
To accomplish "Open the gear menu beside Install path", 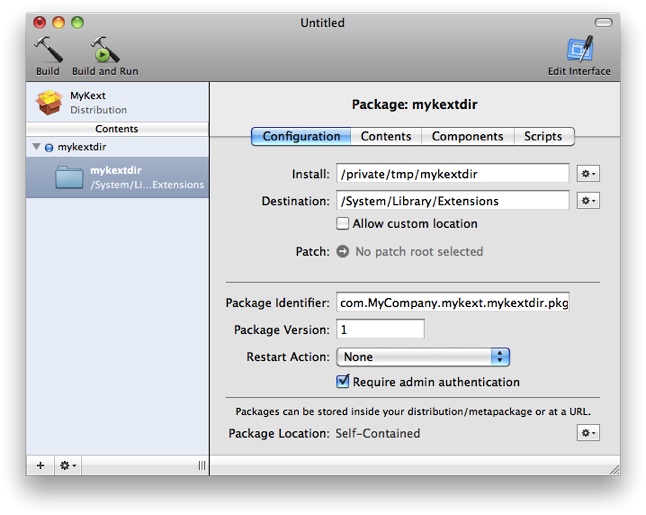I will click(588, 174).
